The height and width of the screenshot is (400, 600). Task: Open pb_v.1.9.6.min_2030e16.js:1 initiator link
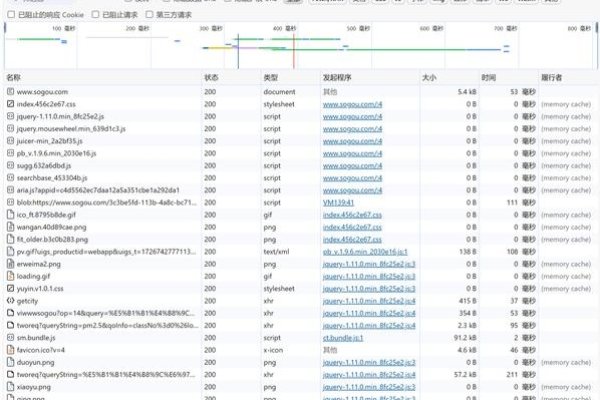coord(365,251)
